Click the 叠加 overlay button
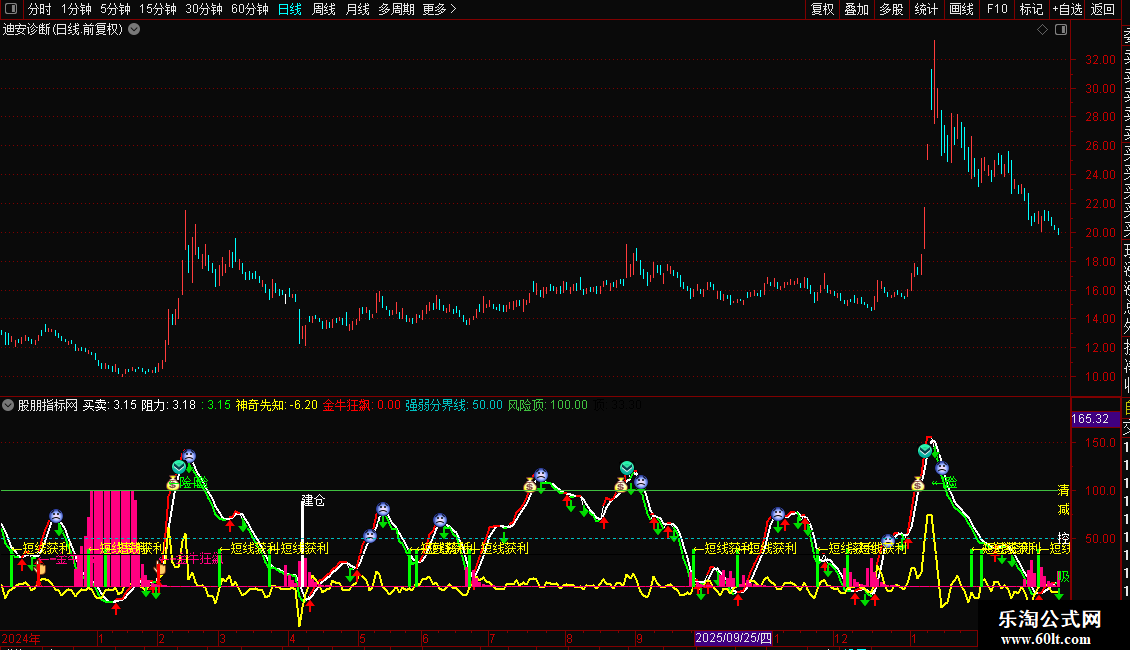Image resolution: width=1130 pixels, height=650 pixels. (856, 9)
